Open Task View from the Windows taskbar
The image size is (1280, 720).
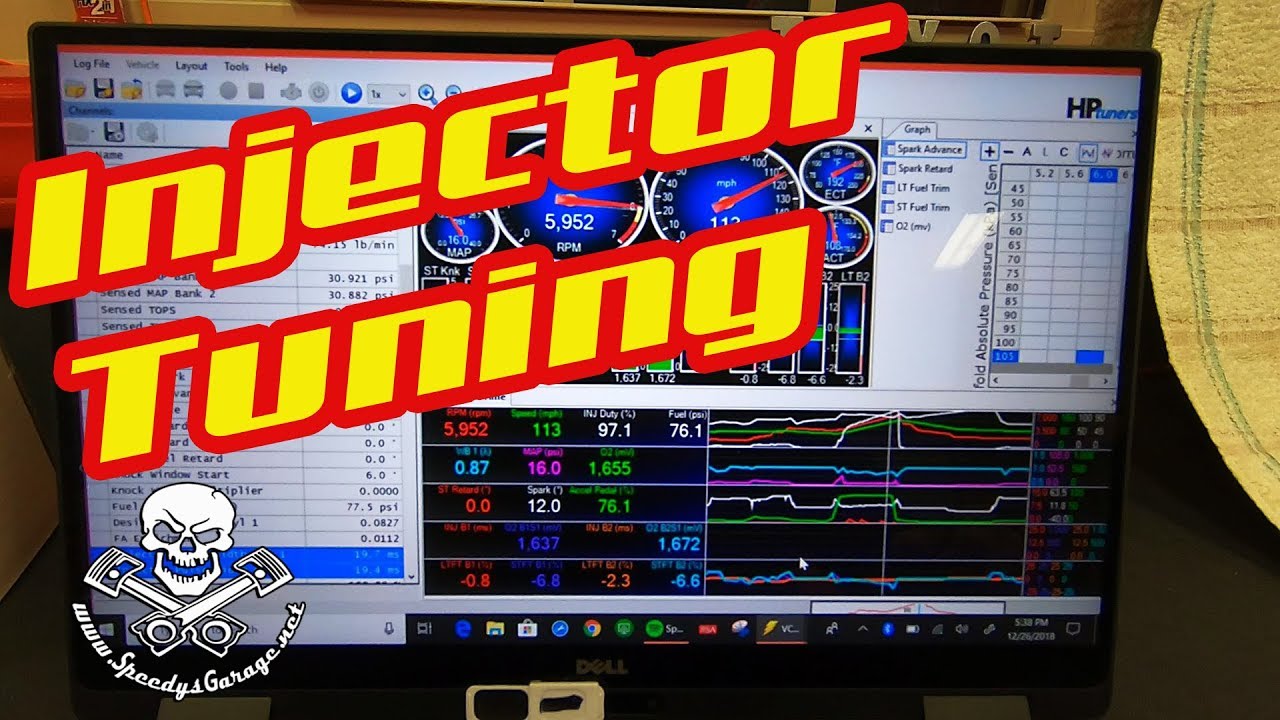(424, 627)
